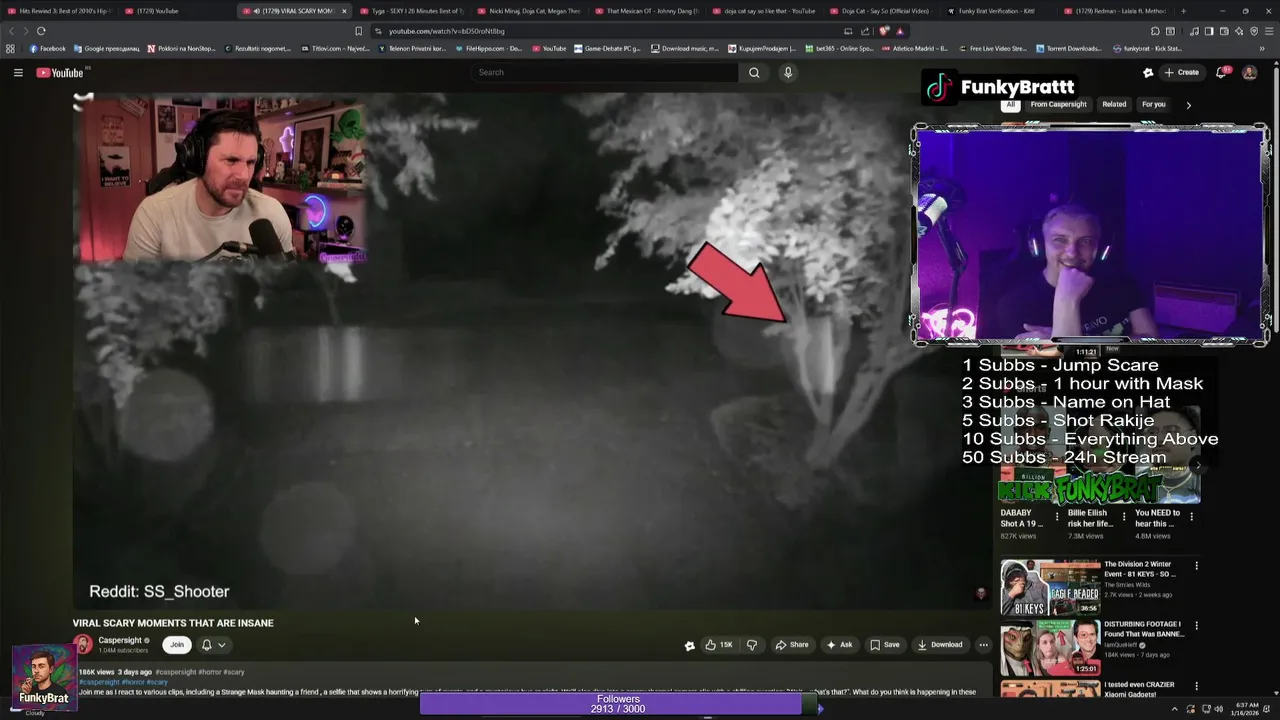1280x720 pixels.
Task: Open options for DABABY Shot video
Action: coord(1057,517)
